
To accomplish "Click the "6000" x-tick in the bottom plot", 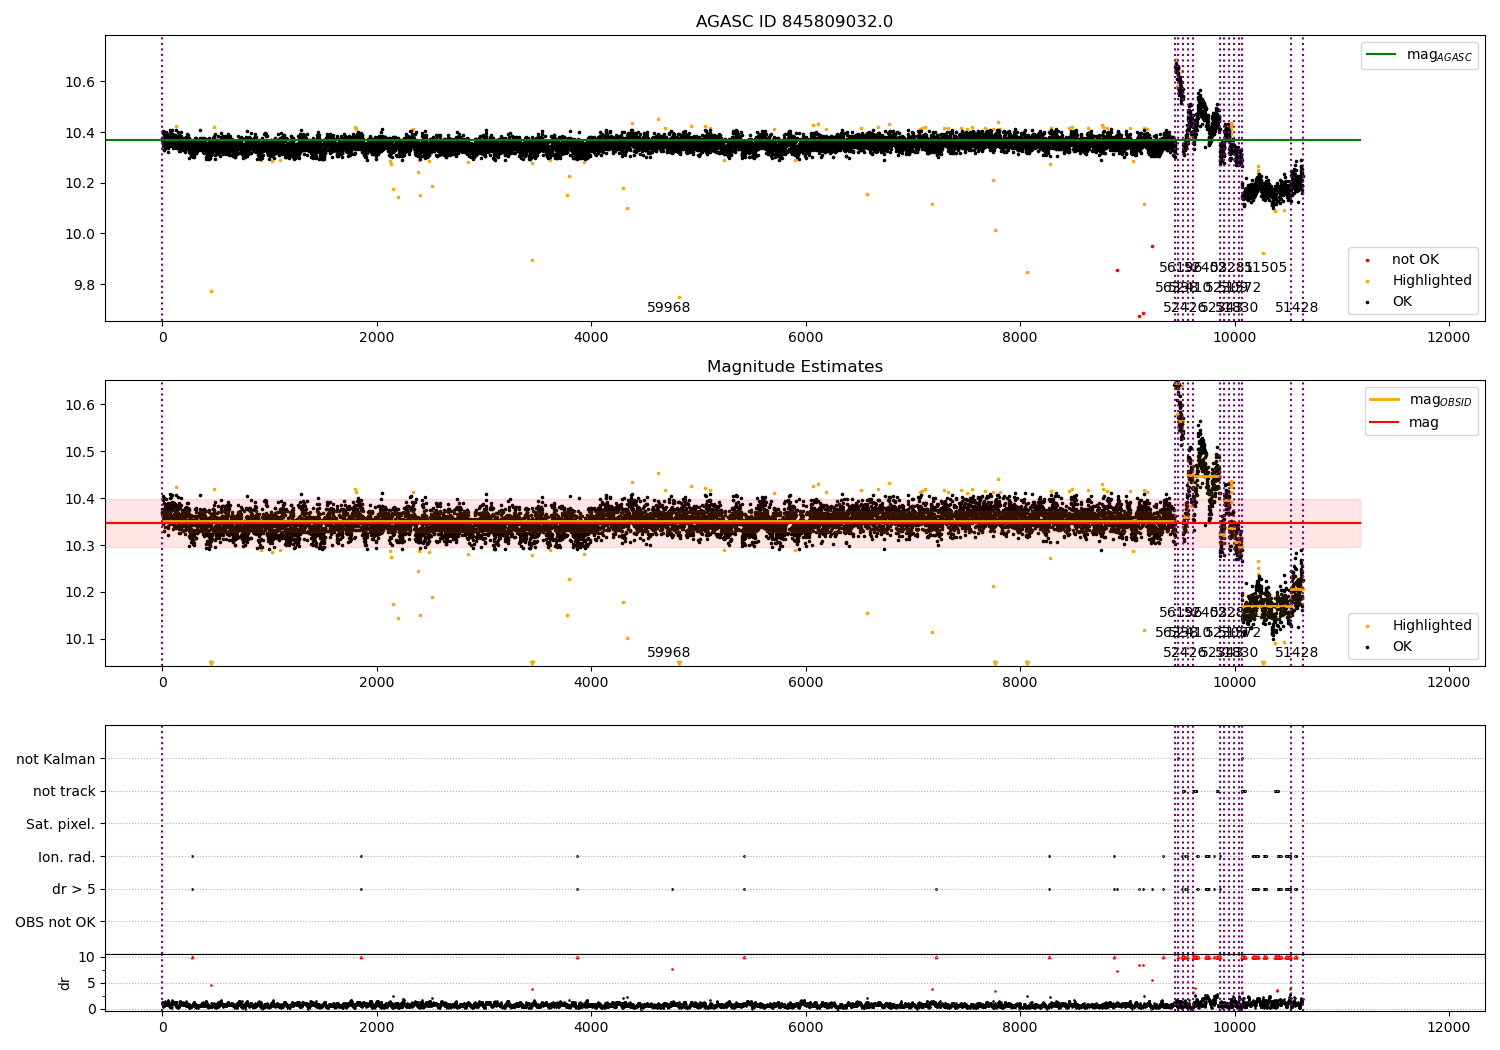I will coord(805,1027).
